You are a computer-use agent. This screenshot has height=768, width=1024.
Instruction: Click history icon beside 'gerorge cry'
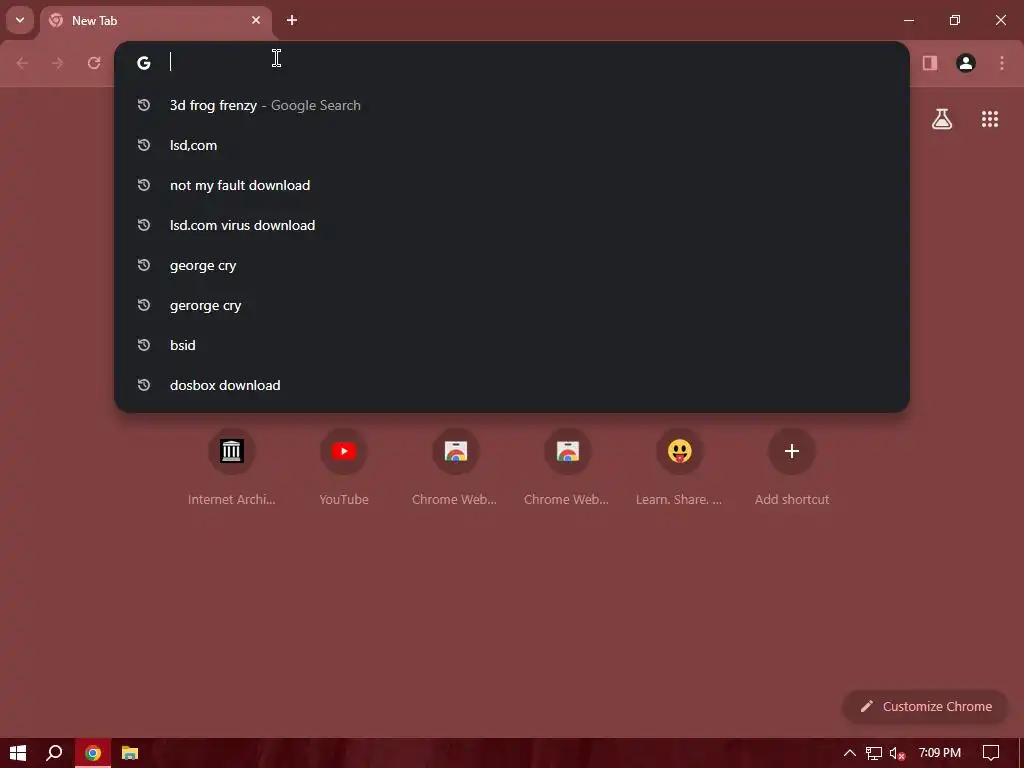tap(144, 305)
